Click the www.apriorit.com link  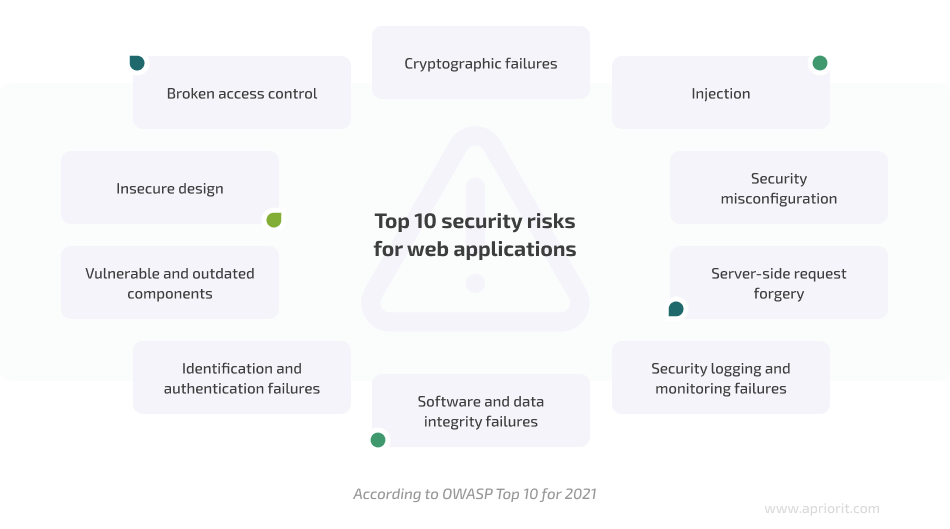click(822, 508)
